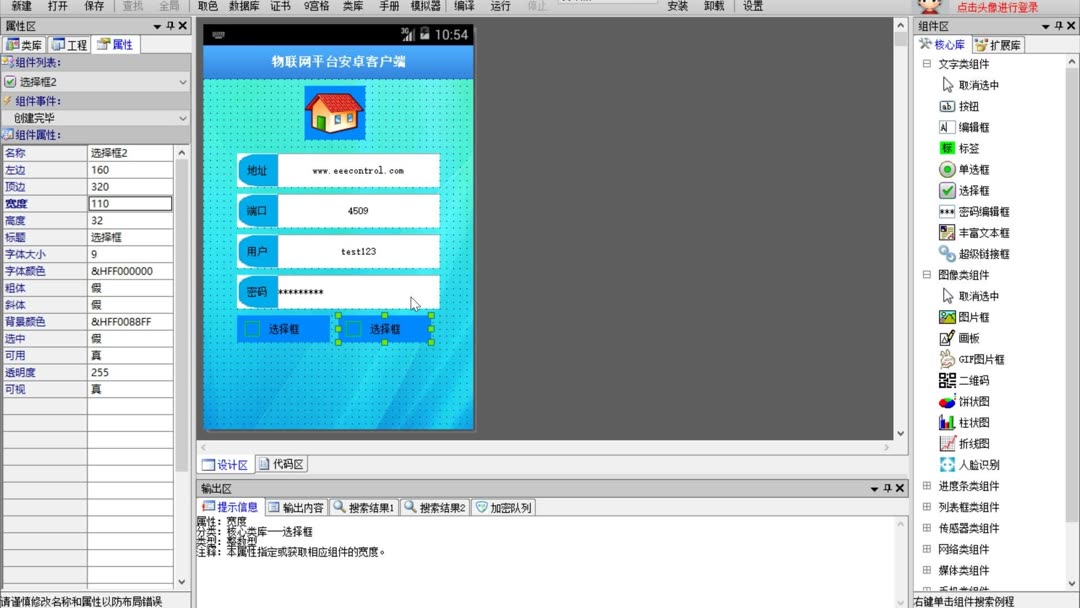Open the 组件事件 dropdown showing 创建完毕

pos(95,118)
